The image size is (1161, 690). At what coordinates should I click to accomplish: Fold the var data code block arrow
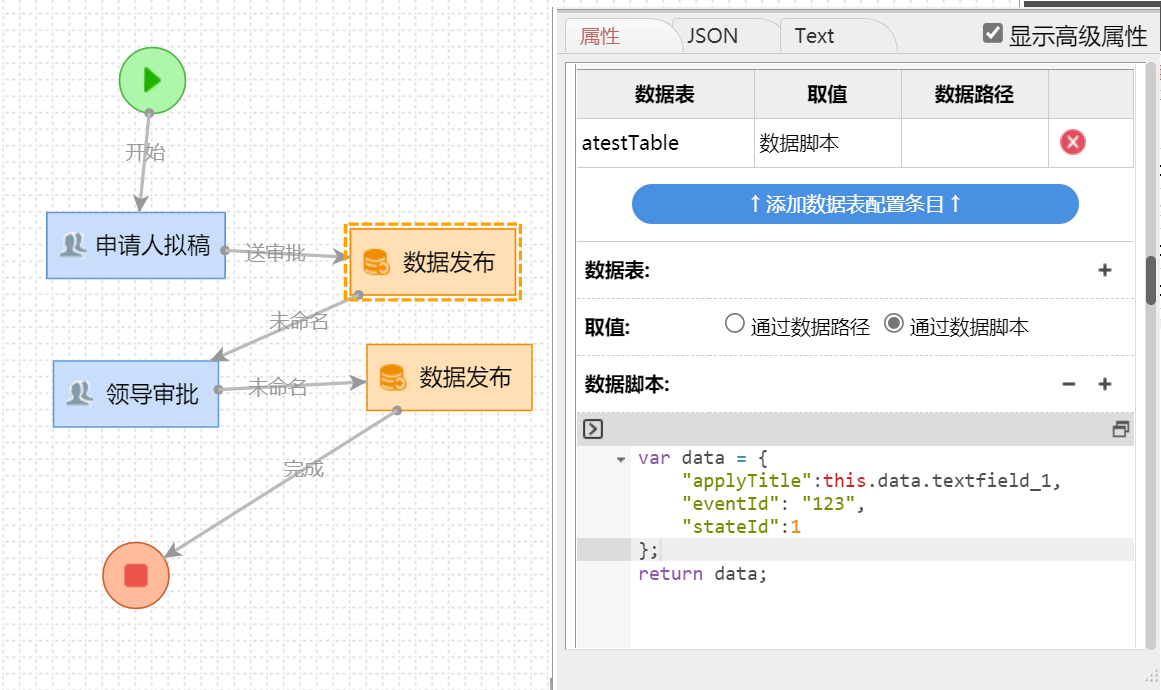620,459
